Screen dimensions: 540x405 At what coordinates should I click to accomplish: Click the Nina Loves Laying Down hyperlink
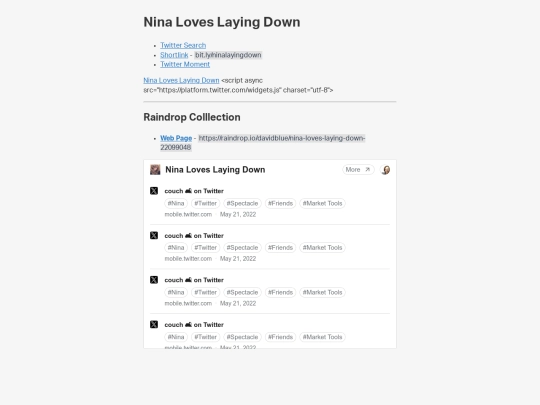tap(181, 80)
